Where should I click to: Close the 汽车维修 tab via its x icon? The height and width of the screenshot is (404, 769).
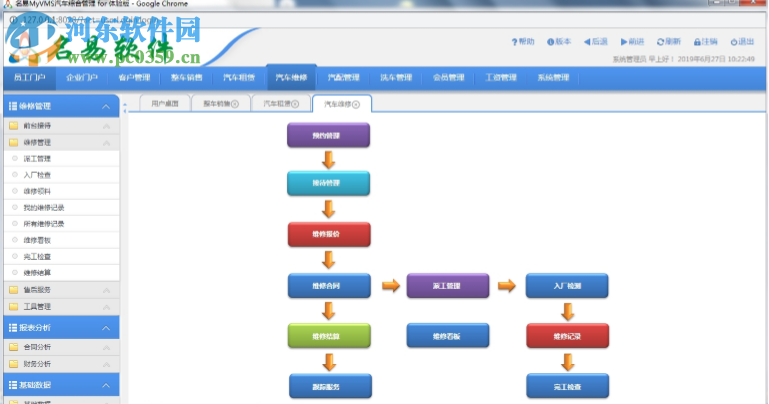tap(356, 104)
